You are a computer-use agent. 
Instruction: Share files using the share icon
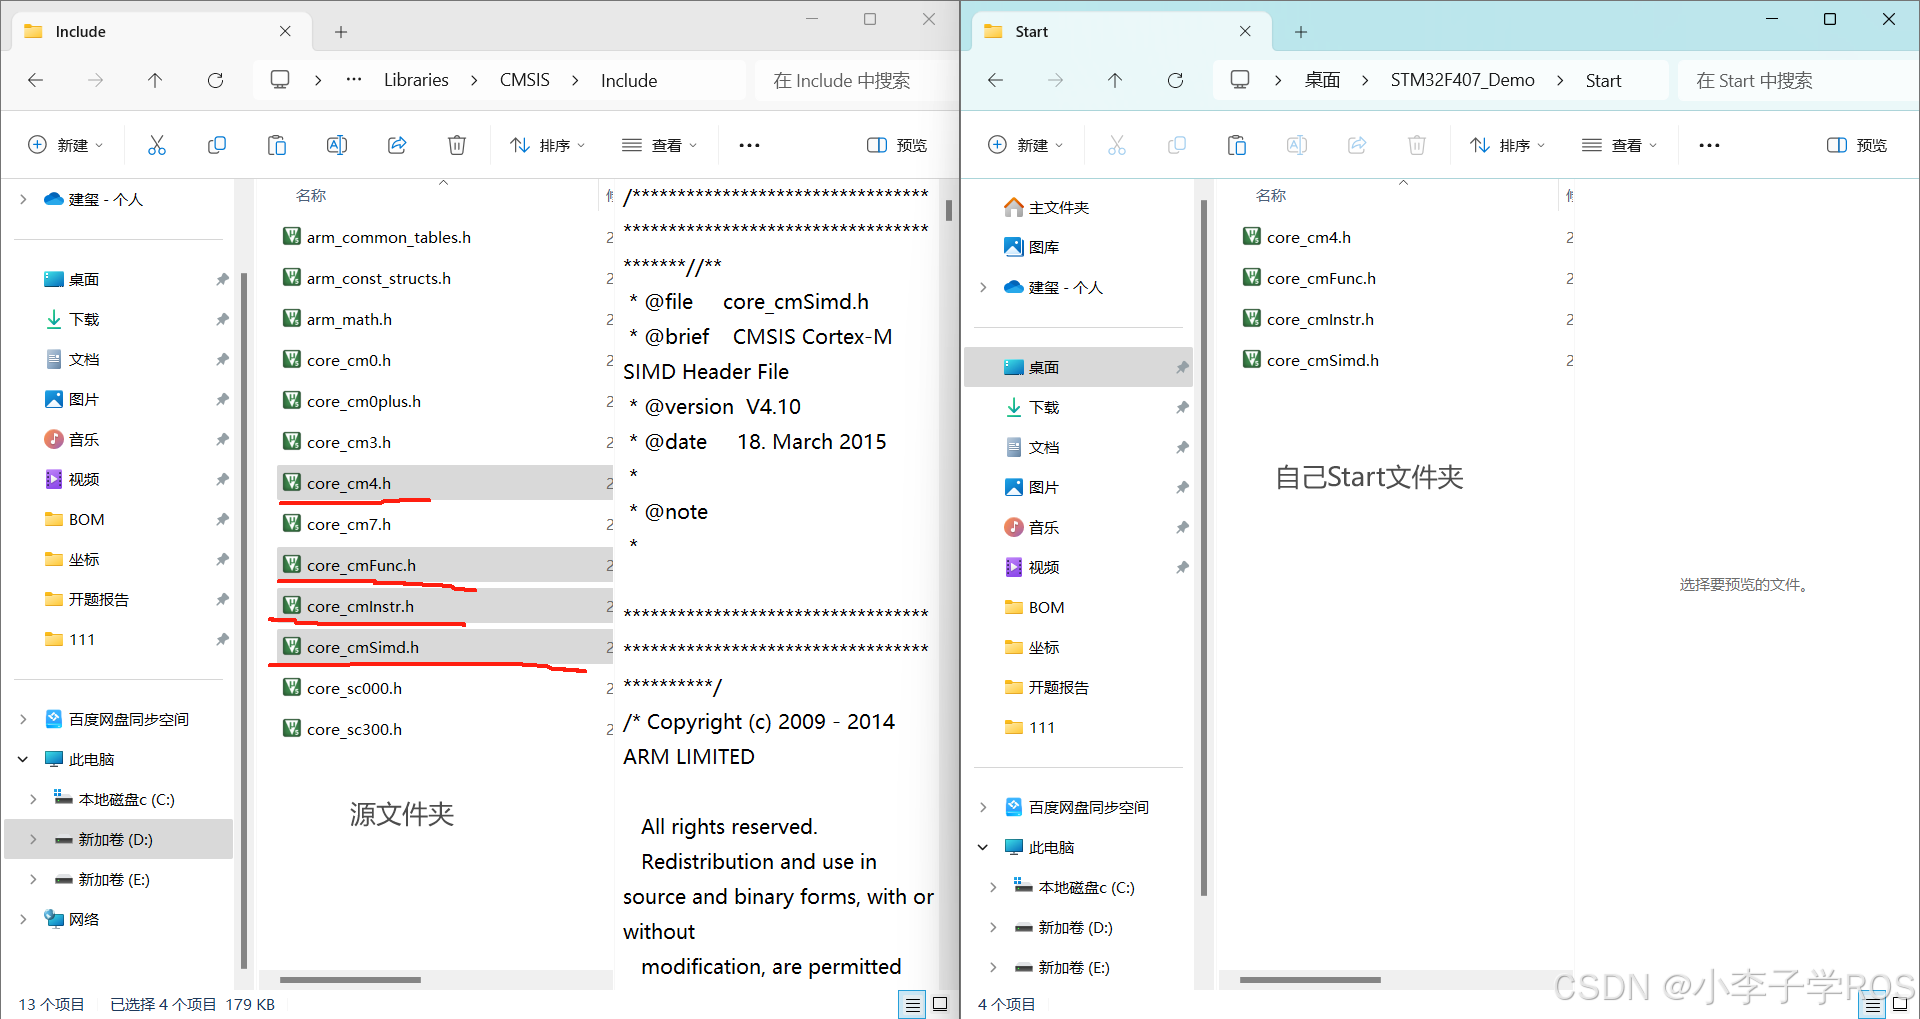pos(397,145)
